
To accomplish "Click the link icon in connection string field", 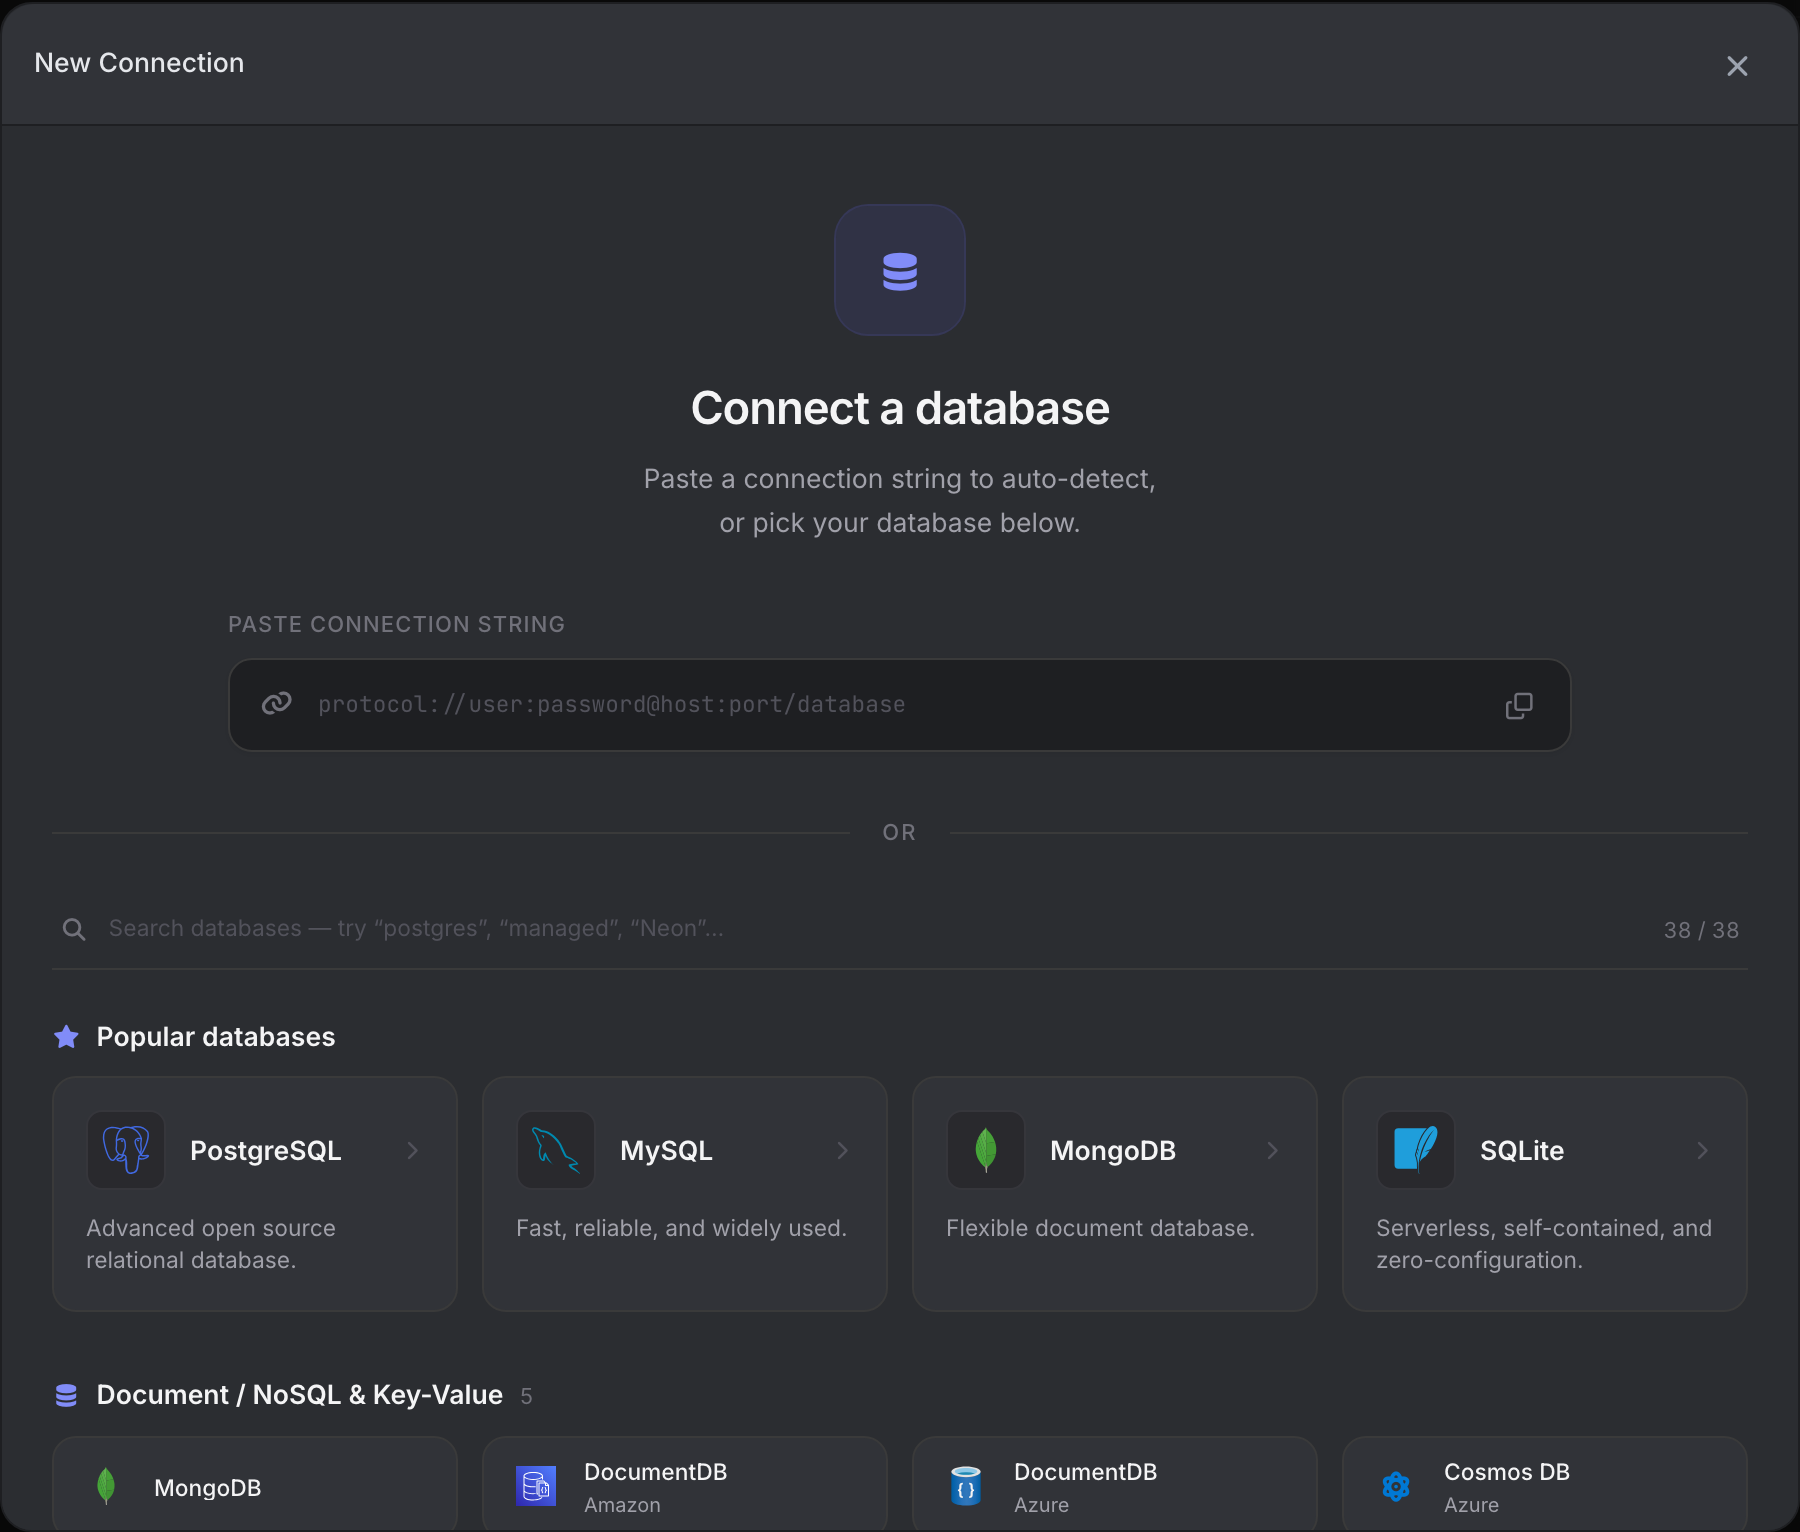I will click(x=277, y=704).
